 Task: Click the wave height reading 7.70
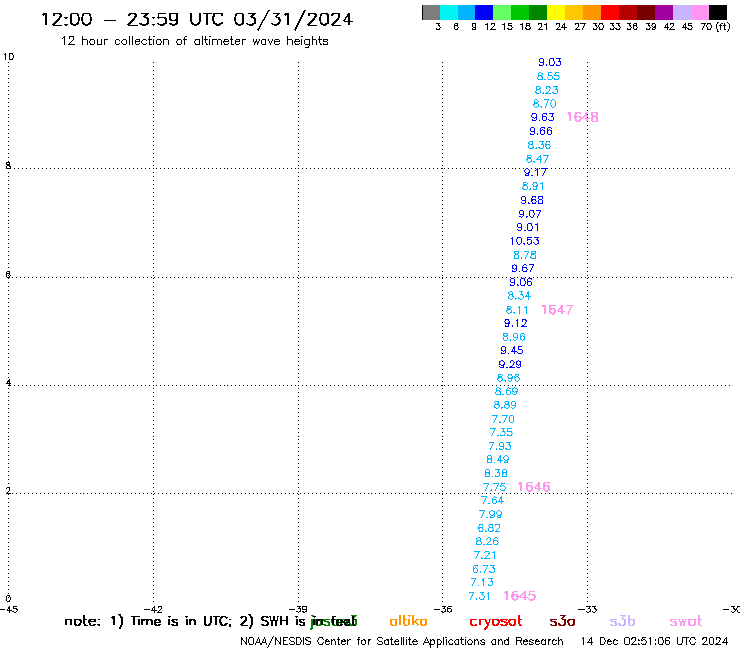503,419
